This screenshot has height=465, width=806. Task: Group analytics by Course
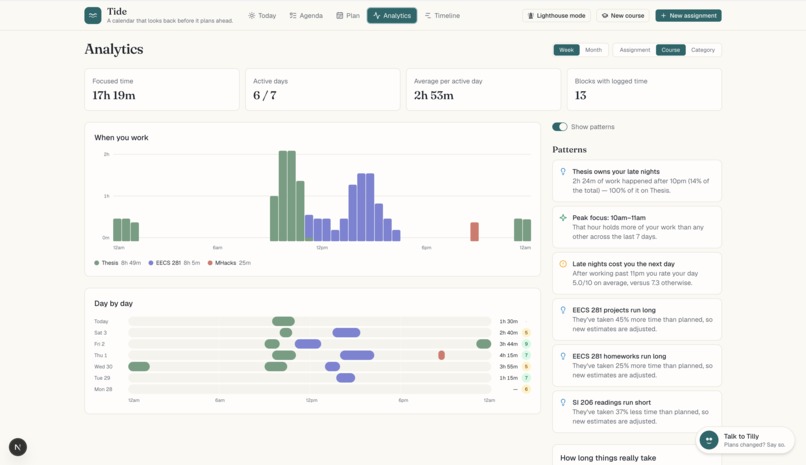click(x=670, y=50)
